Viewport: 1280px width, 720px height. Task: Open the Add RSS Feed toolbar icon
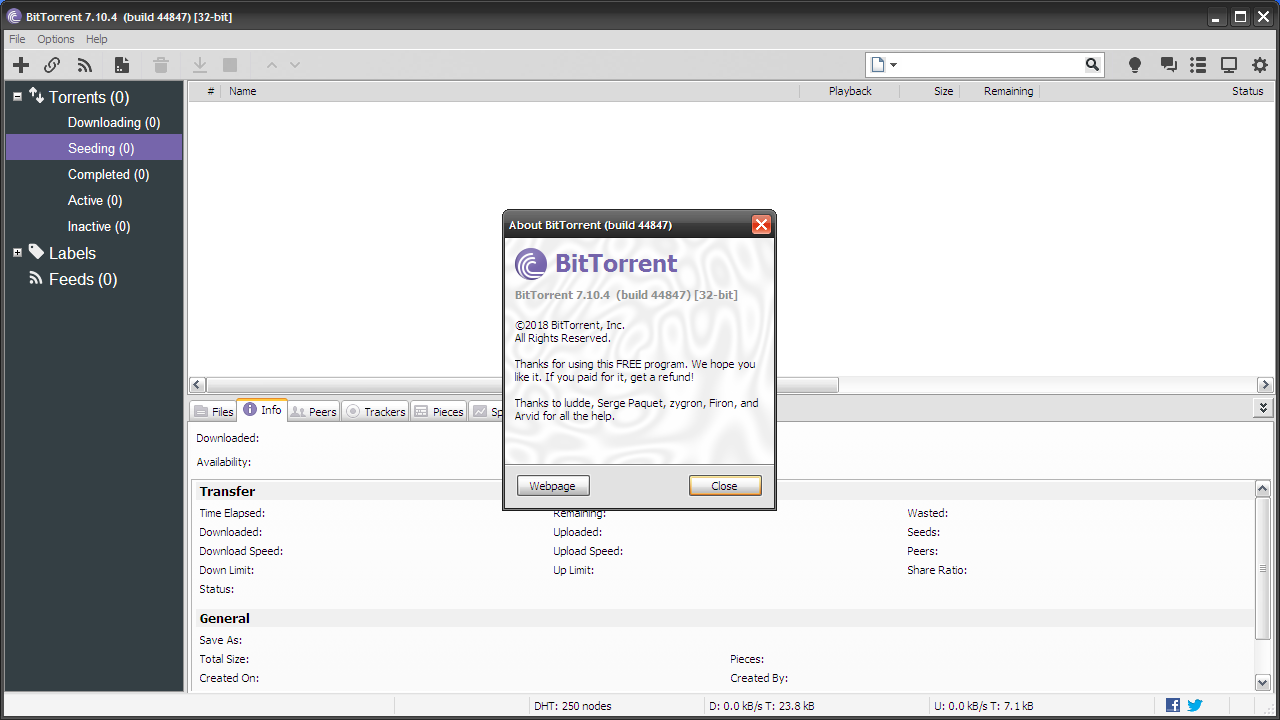85,65
